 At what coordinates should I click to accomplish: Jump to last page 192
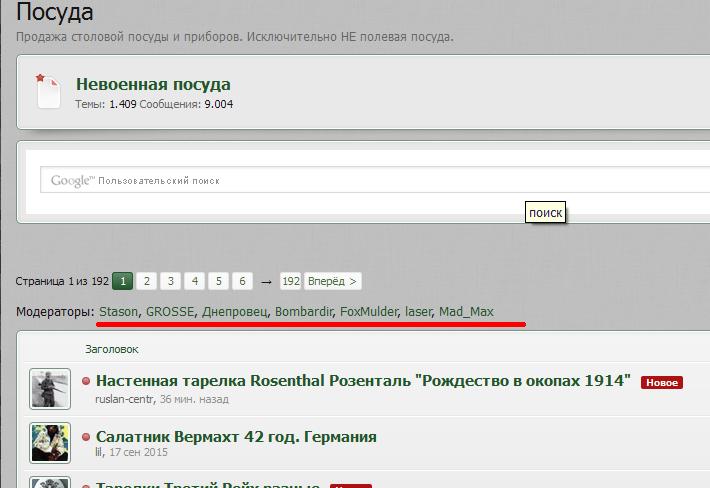(291, 281)
